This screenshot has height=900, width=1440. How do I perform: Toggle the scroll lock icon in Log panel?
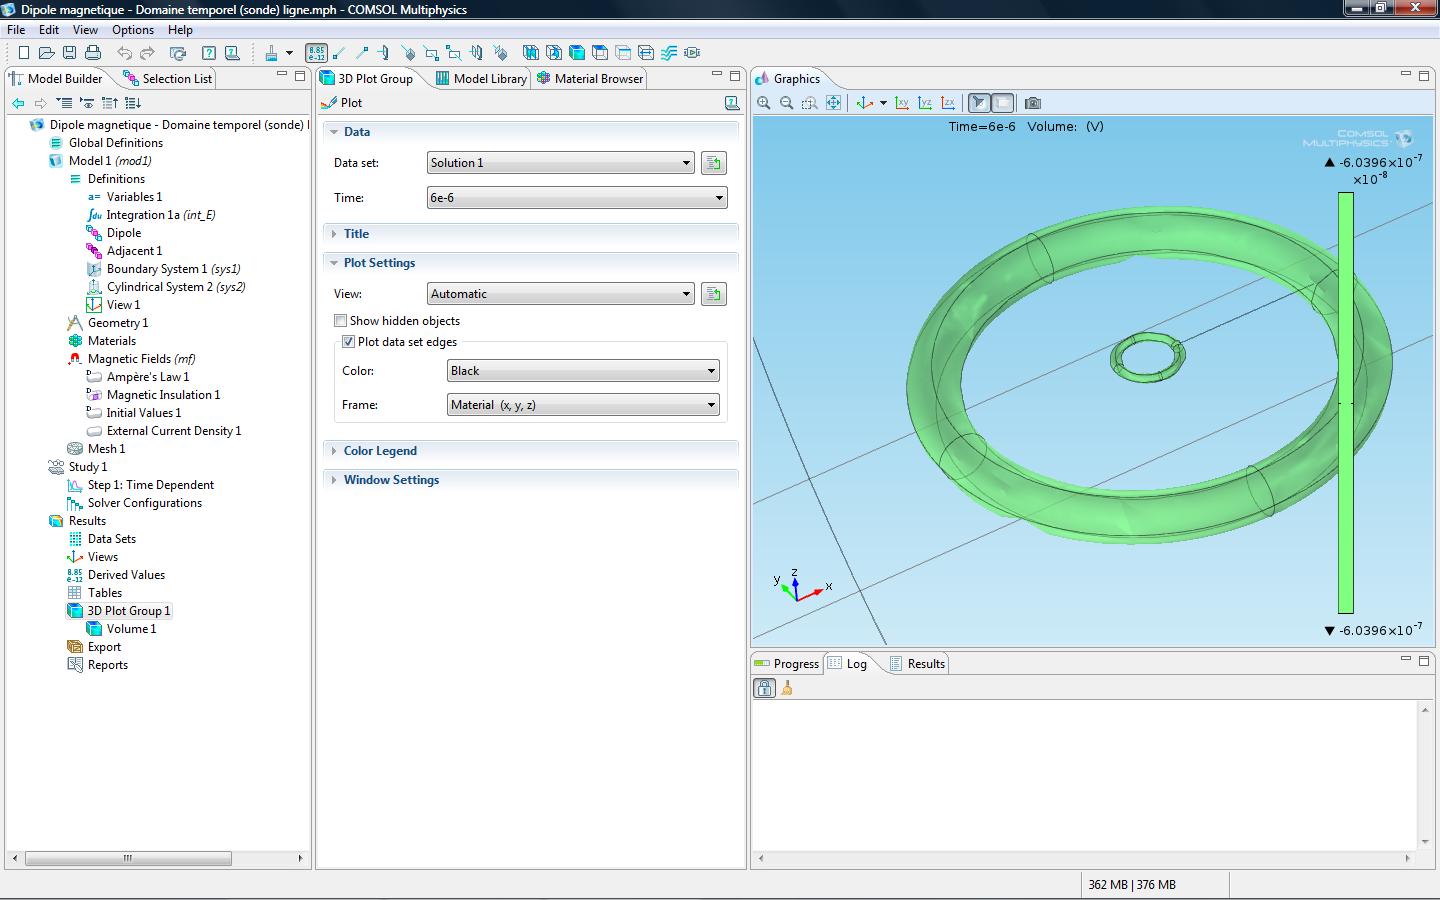click(x=764, y=688)
